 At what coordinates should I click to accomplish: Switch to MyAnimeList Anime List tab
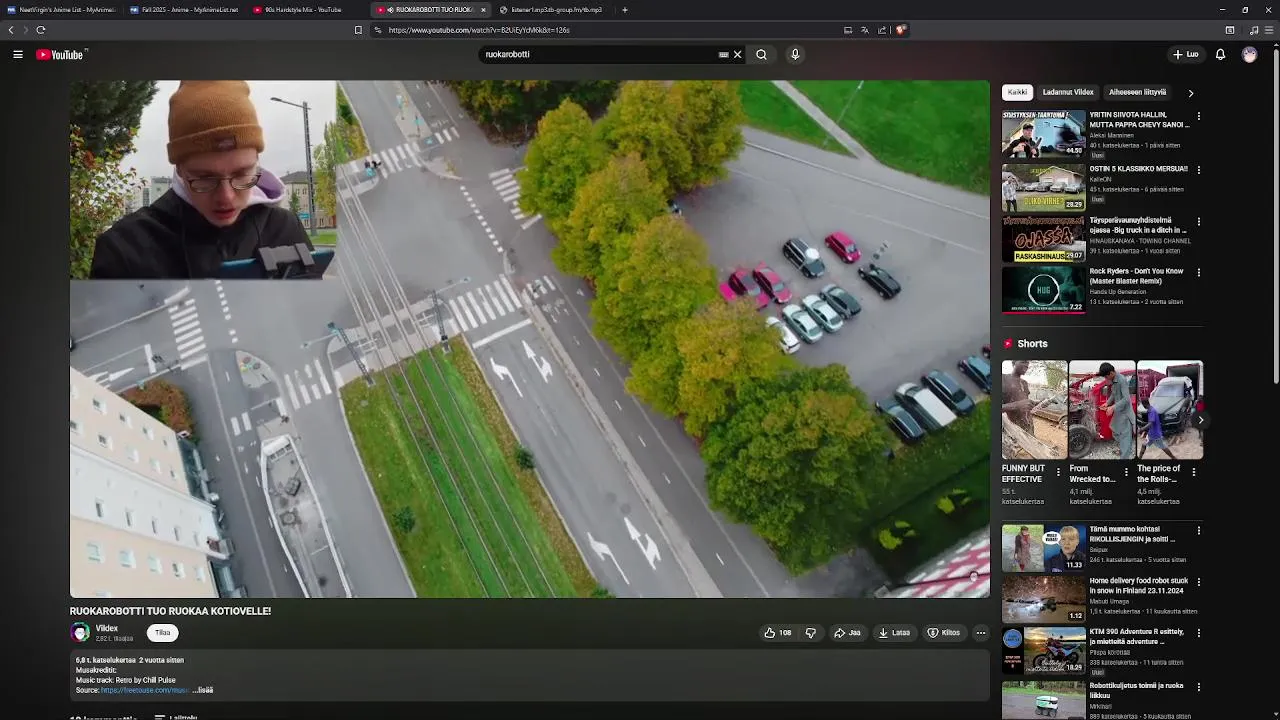pos(62,10)
